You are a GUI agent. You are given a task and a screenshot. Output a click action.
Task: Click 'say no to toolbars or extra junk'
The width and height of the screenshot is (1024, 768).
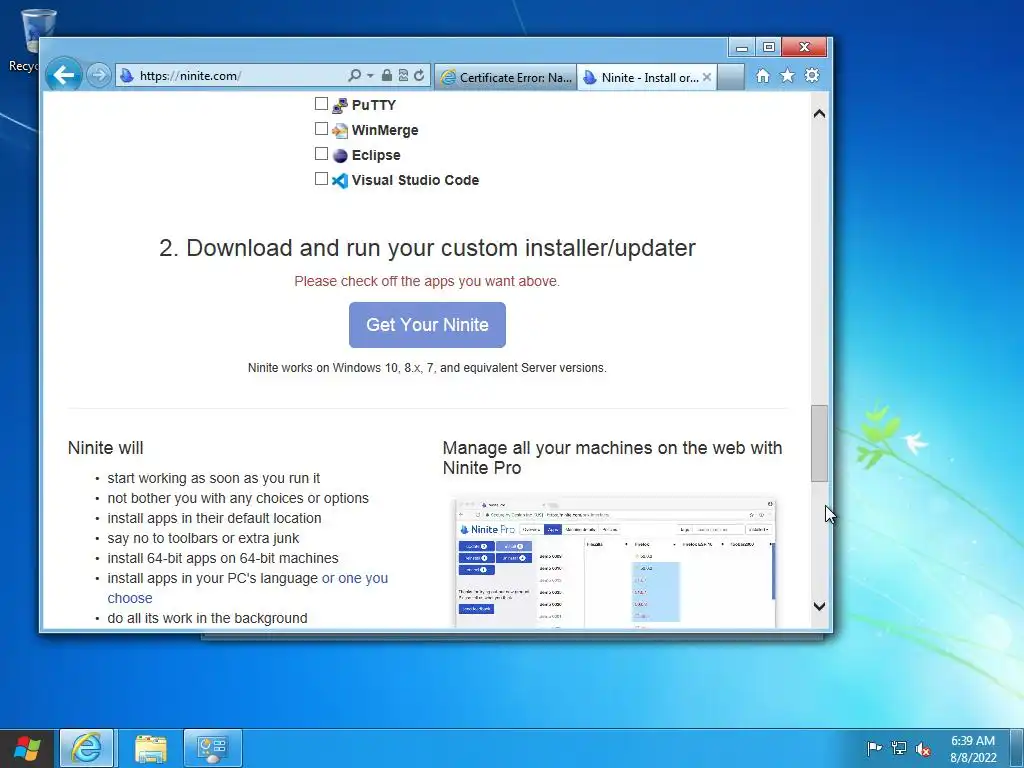(203, 538)
